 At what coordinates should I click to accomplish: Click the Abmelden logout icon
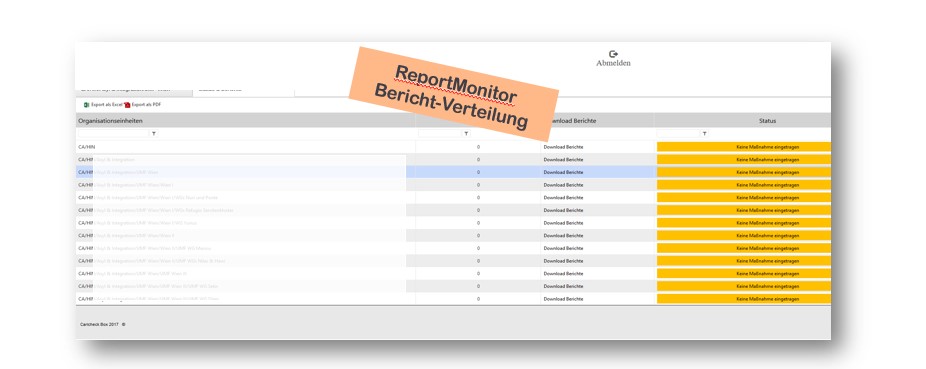[613, 54]
